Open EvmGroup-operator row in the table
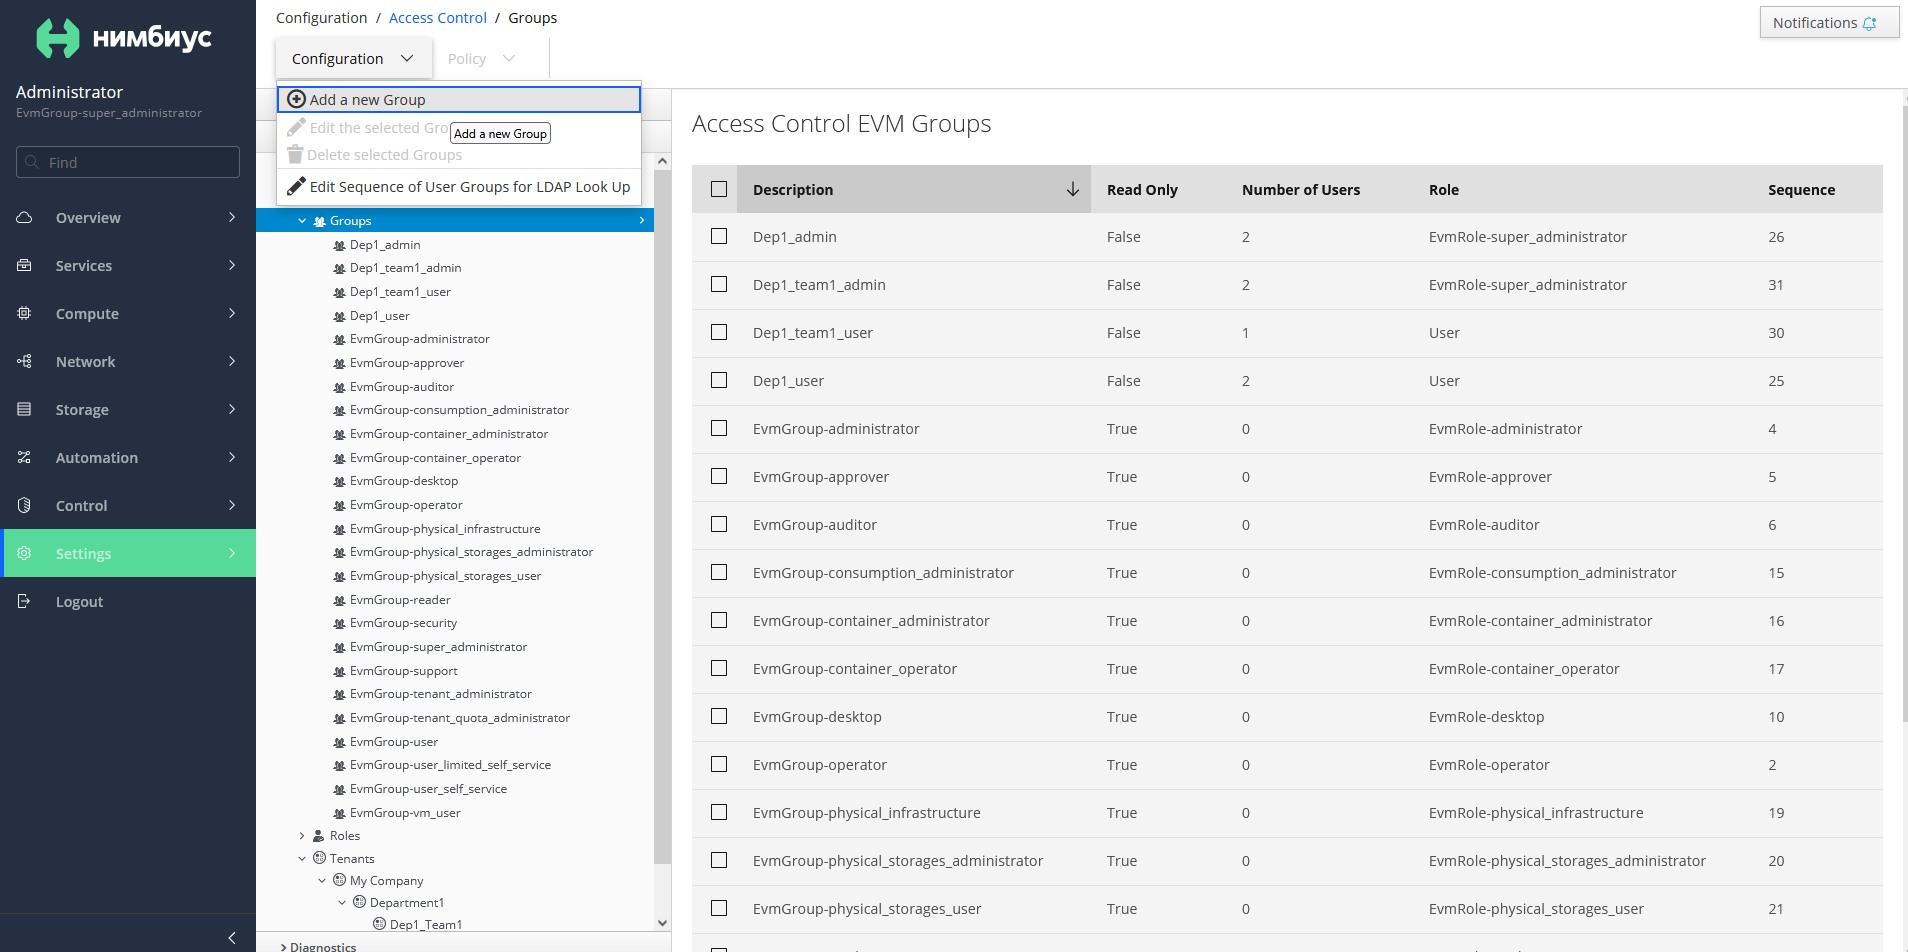 click(1287, 765)
